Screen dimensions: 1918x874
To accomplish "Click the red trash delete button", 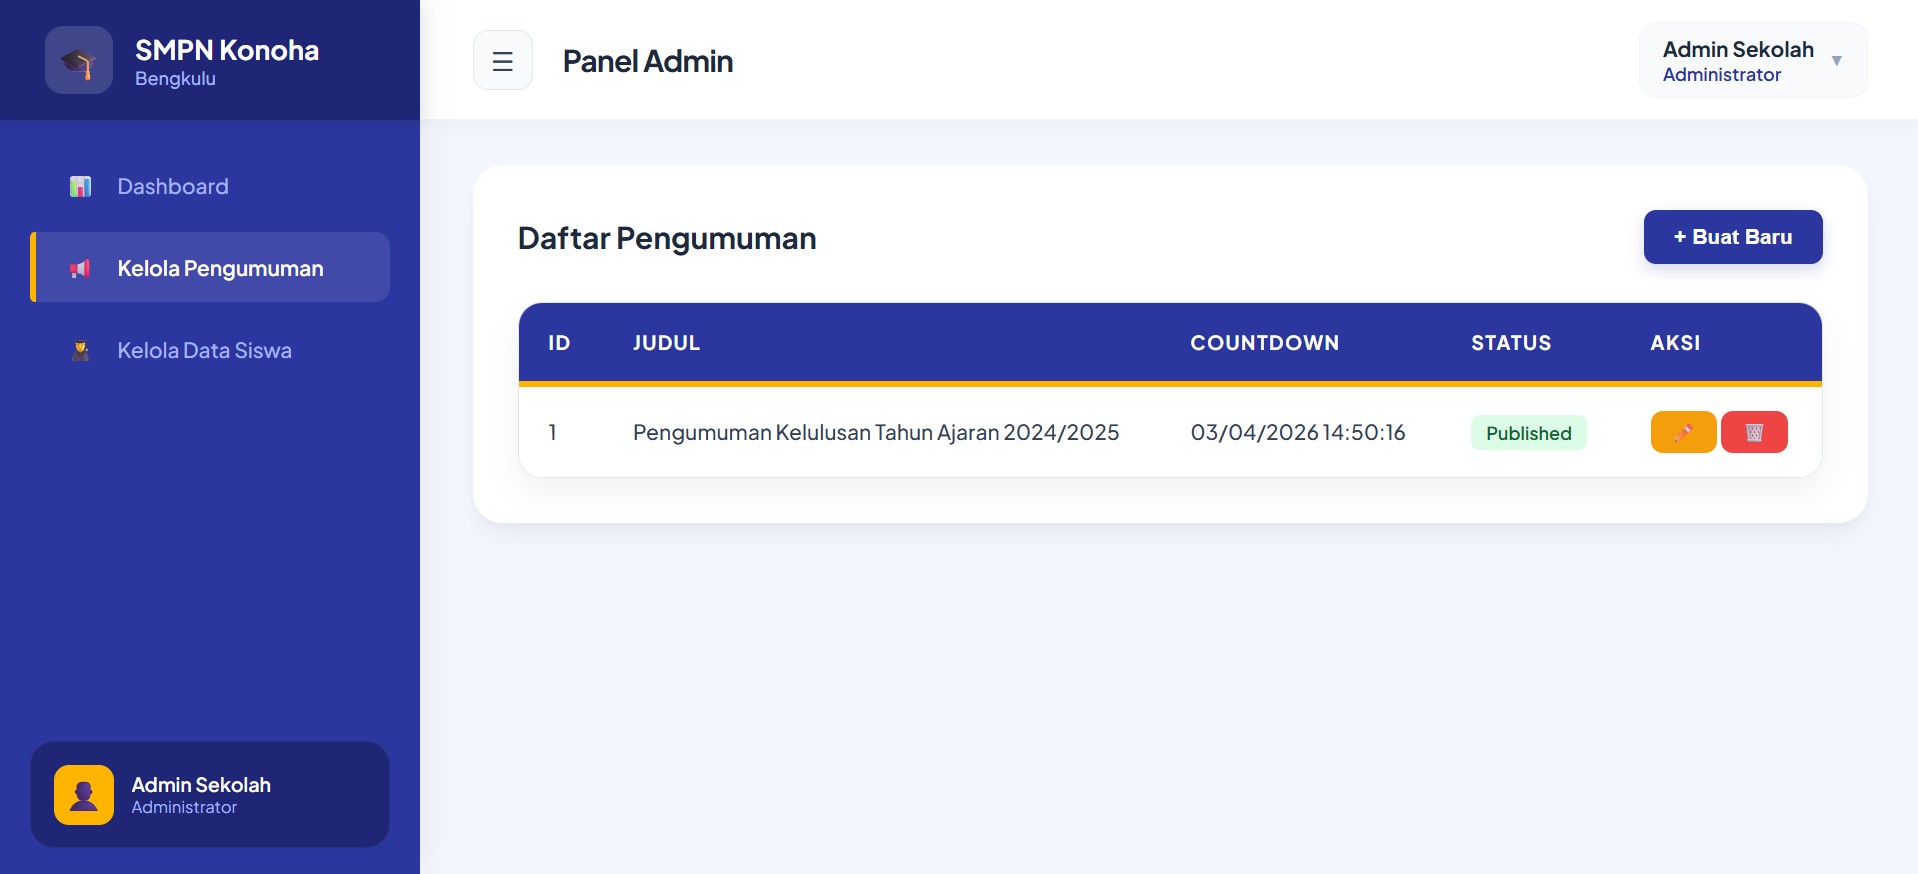I will point(1754,432).
